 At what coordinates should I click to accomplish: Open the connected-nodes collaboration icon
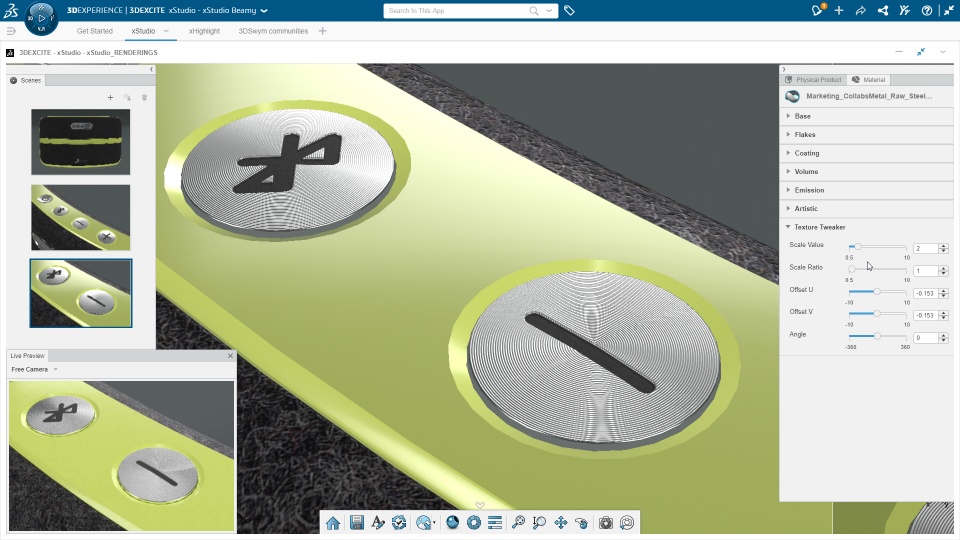click(x=883, y=10)
